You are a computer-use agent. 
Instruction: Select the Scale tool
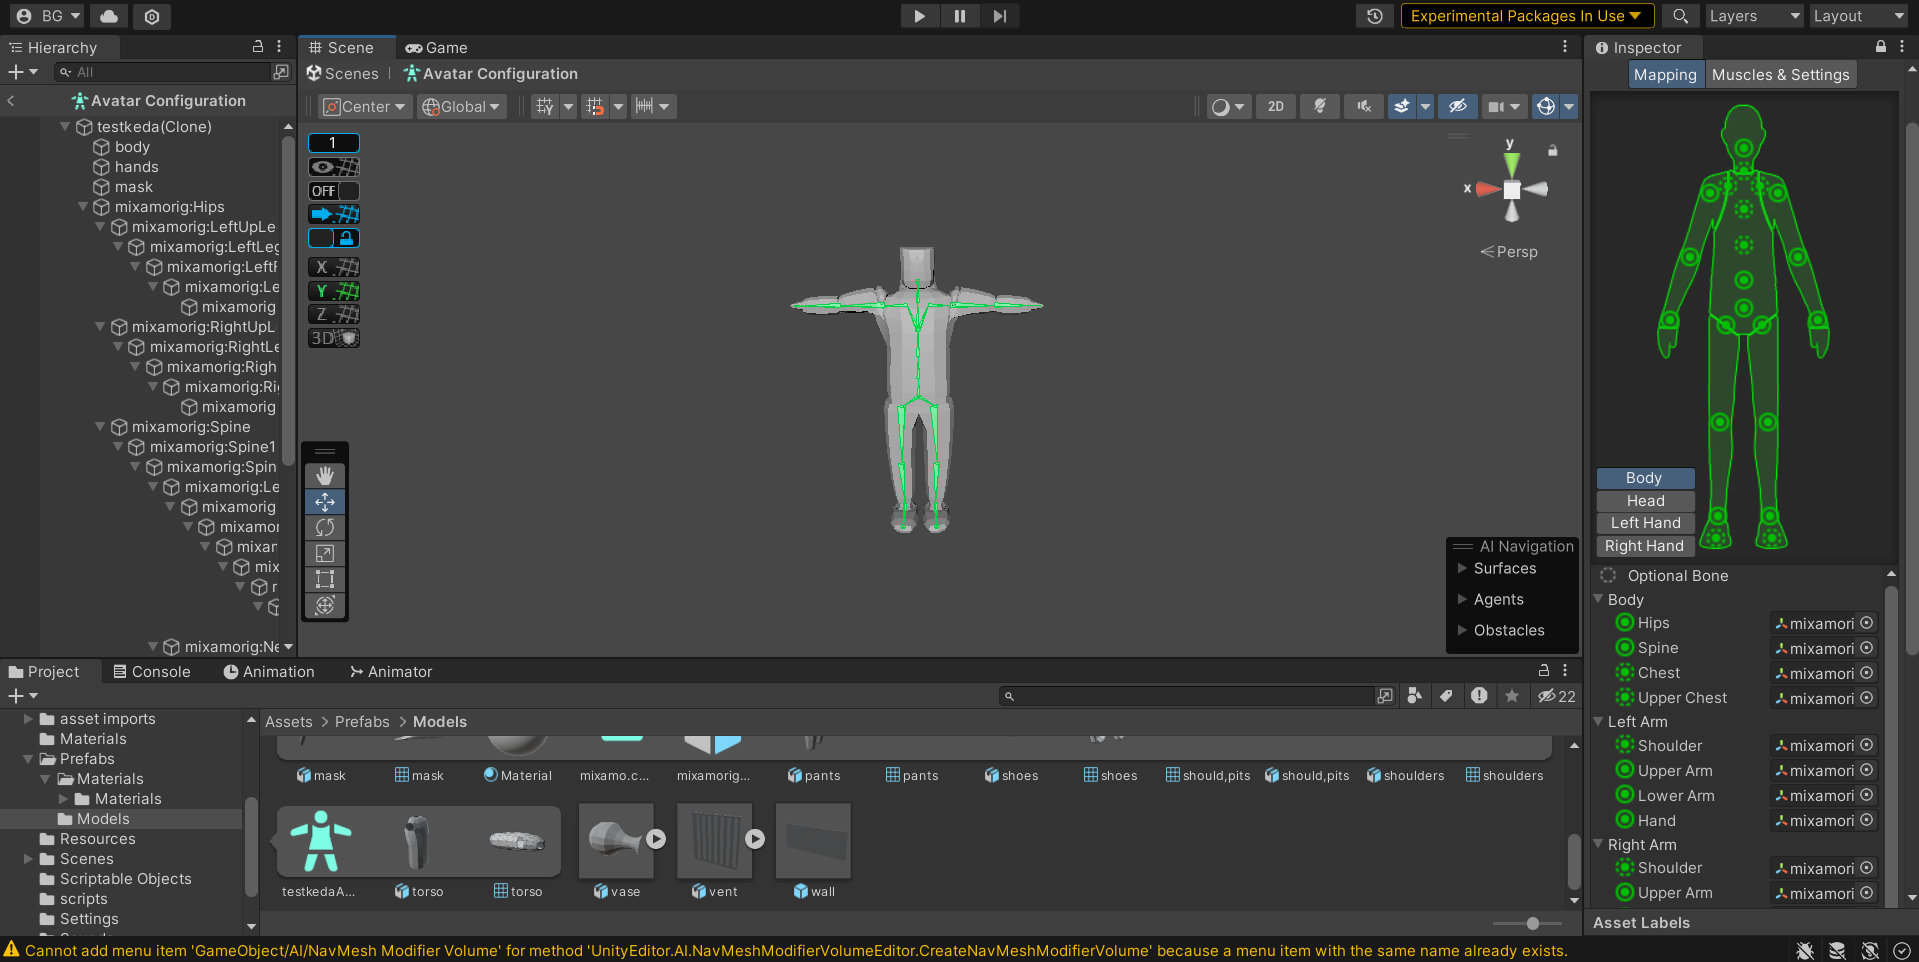325,554
